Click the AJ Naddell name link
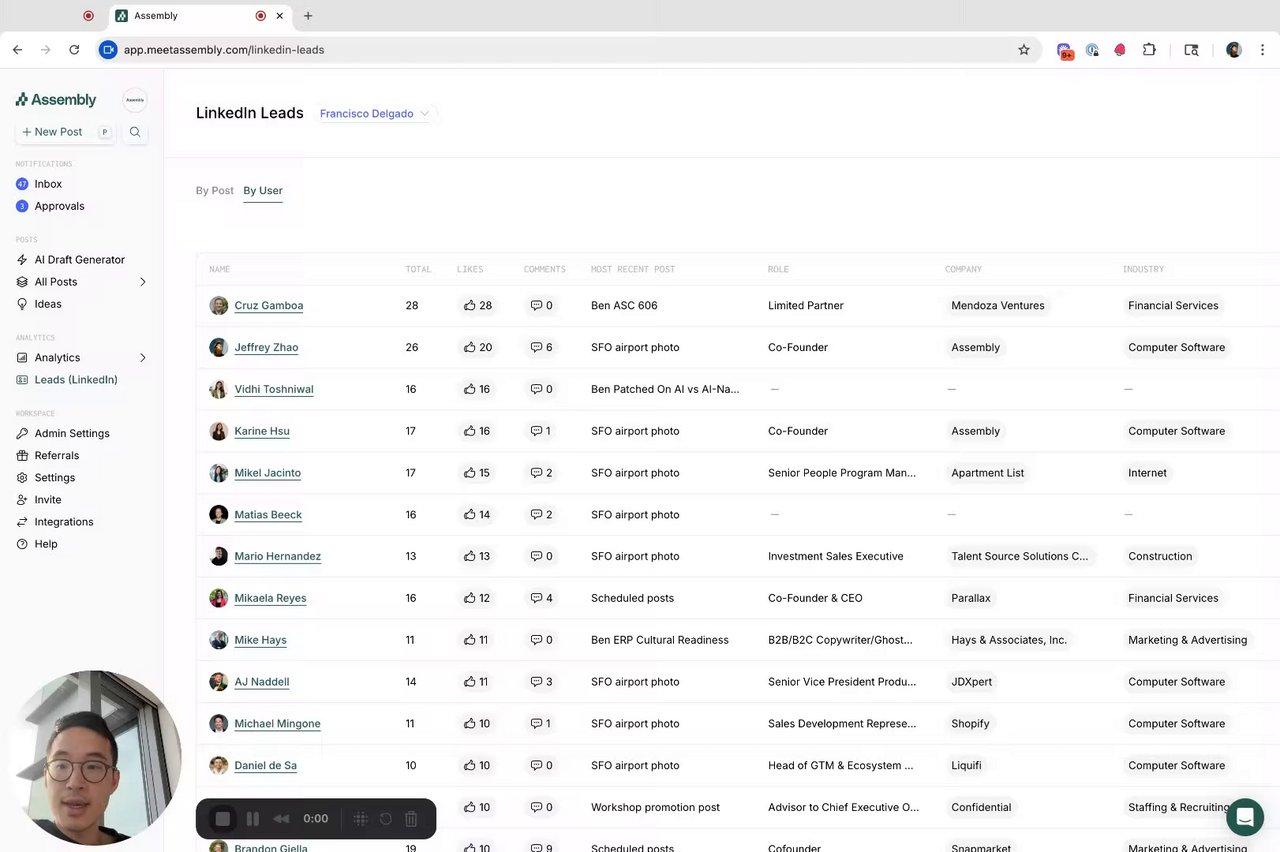 pos(262,683)
